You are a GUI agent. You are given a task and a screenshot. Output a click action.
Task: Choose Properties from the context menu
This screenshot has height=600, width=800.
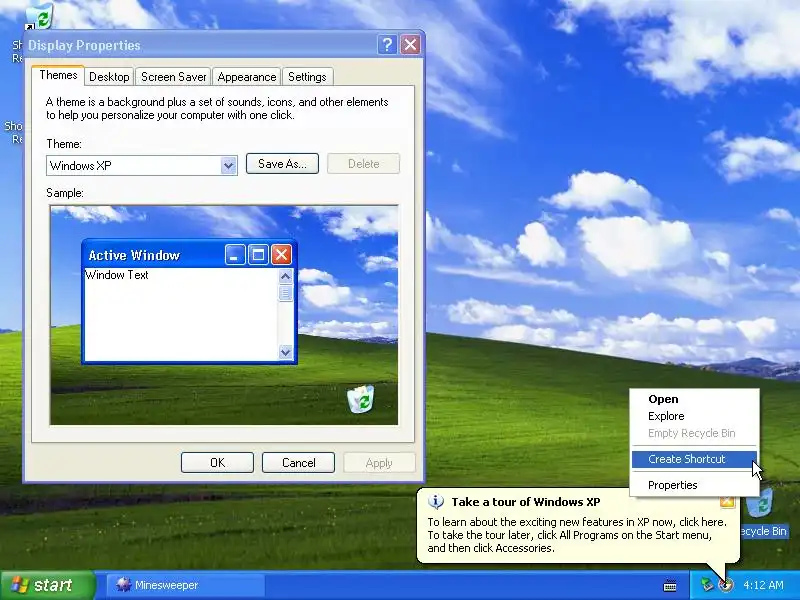click(x=694, y=485)
